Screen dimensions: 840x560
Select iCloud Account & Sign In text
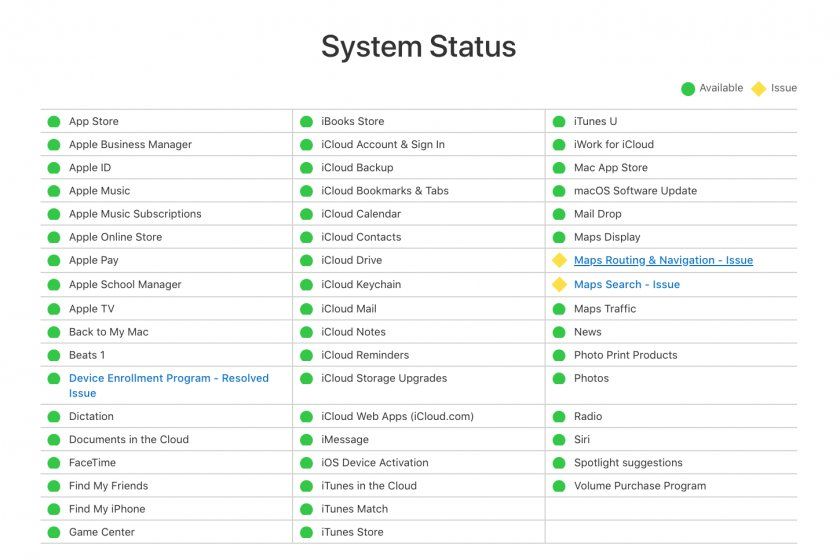[x=383, y=145]
